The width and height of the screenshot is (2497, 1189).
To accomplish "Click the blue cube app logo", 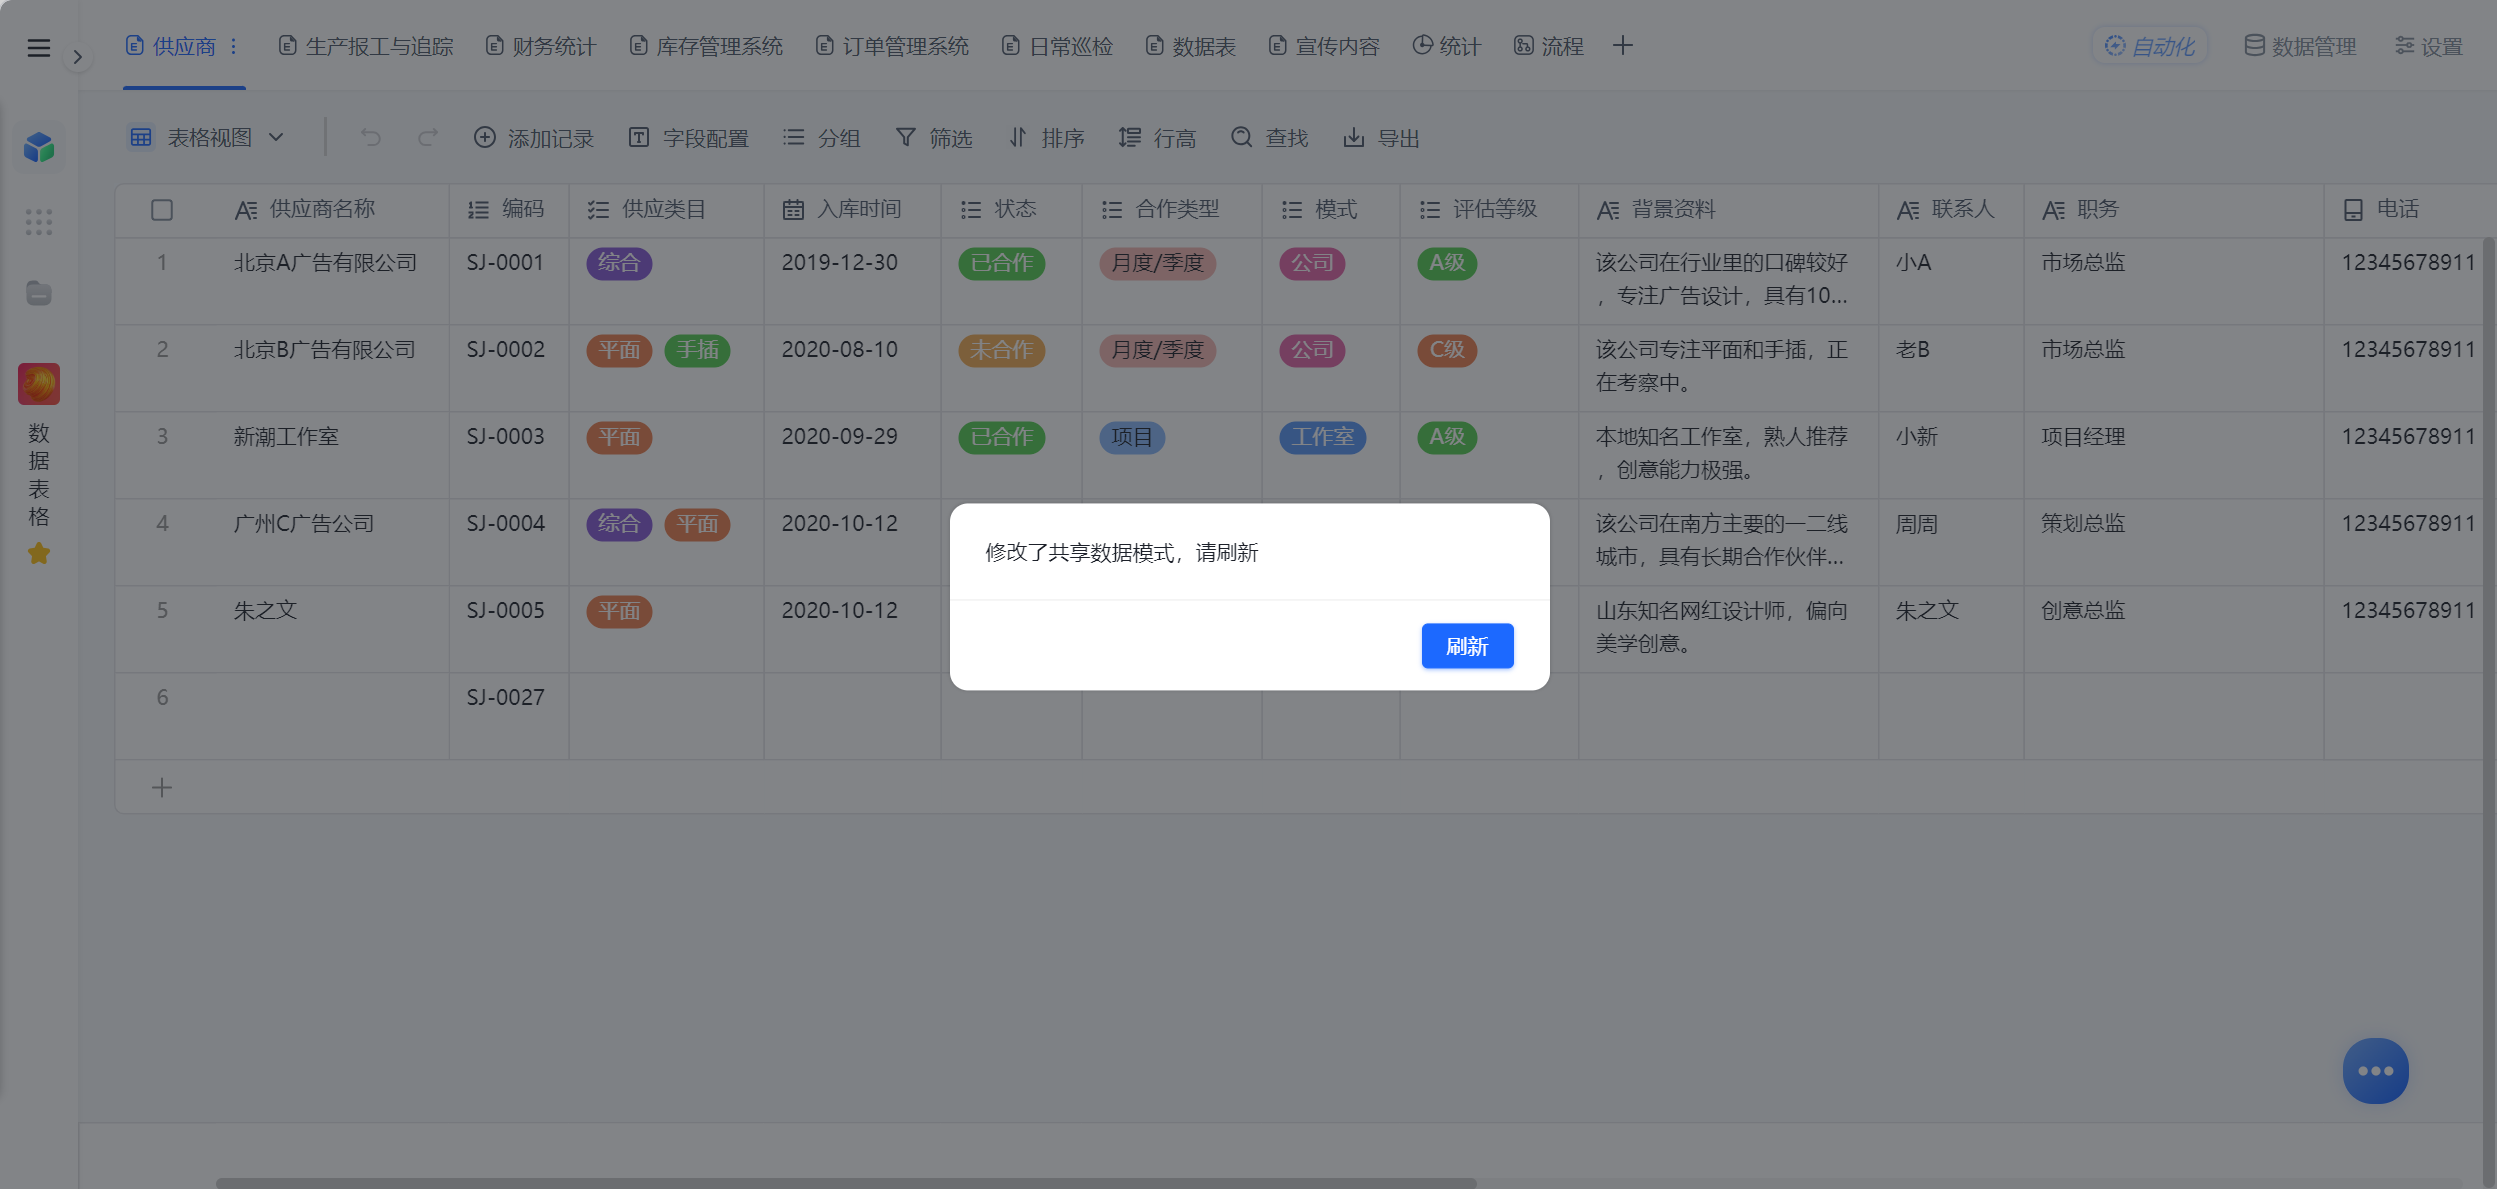I will pyautogui.click(x=39, y=147).
